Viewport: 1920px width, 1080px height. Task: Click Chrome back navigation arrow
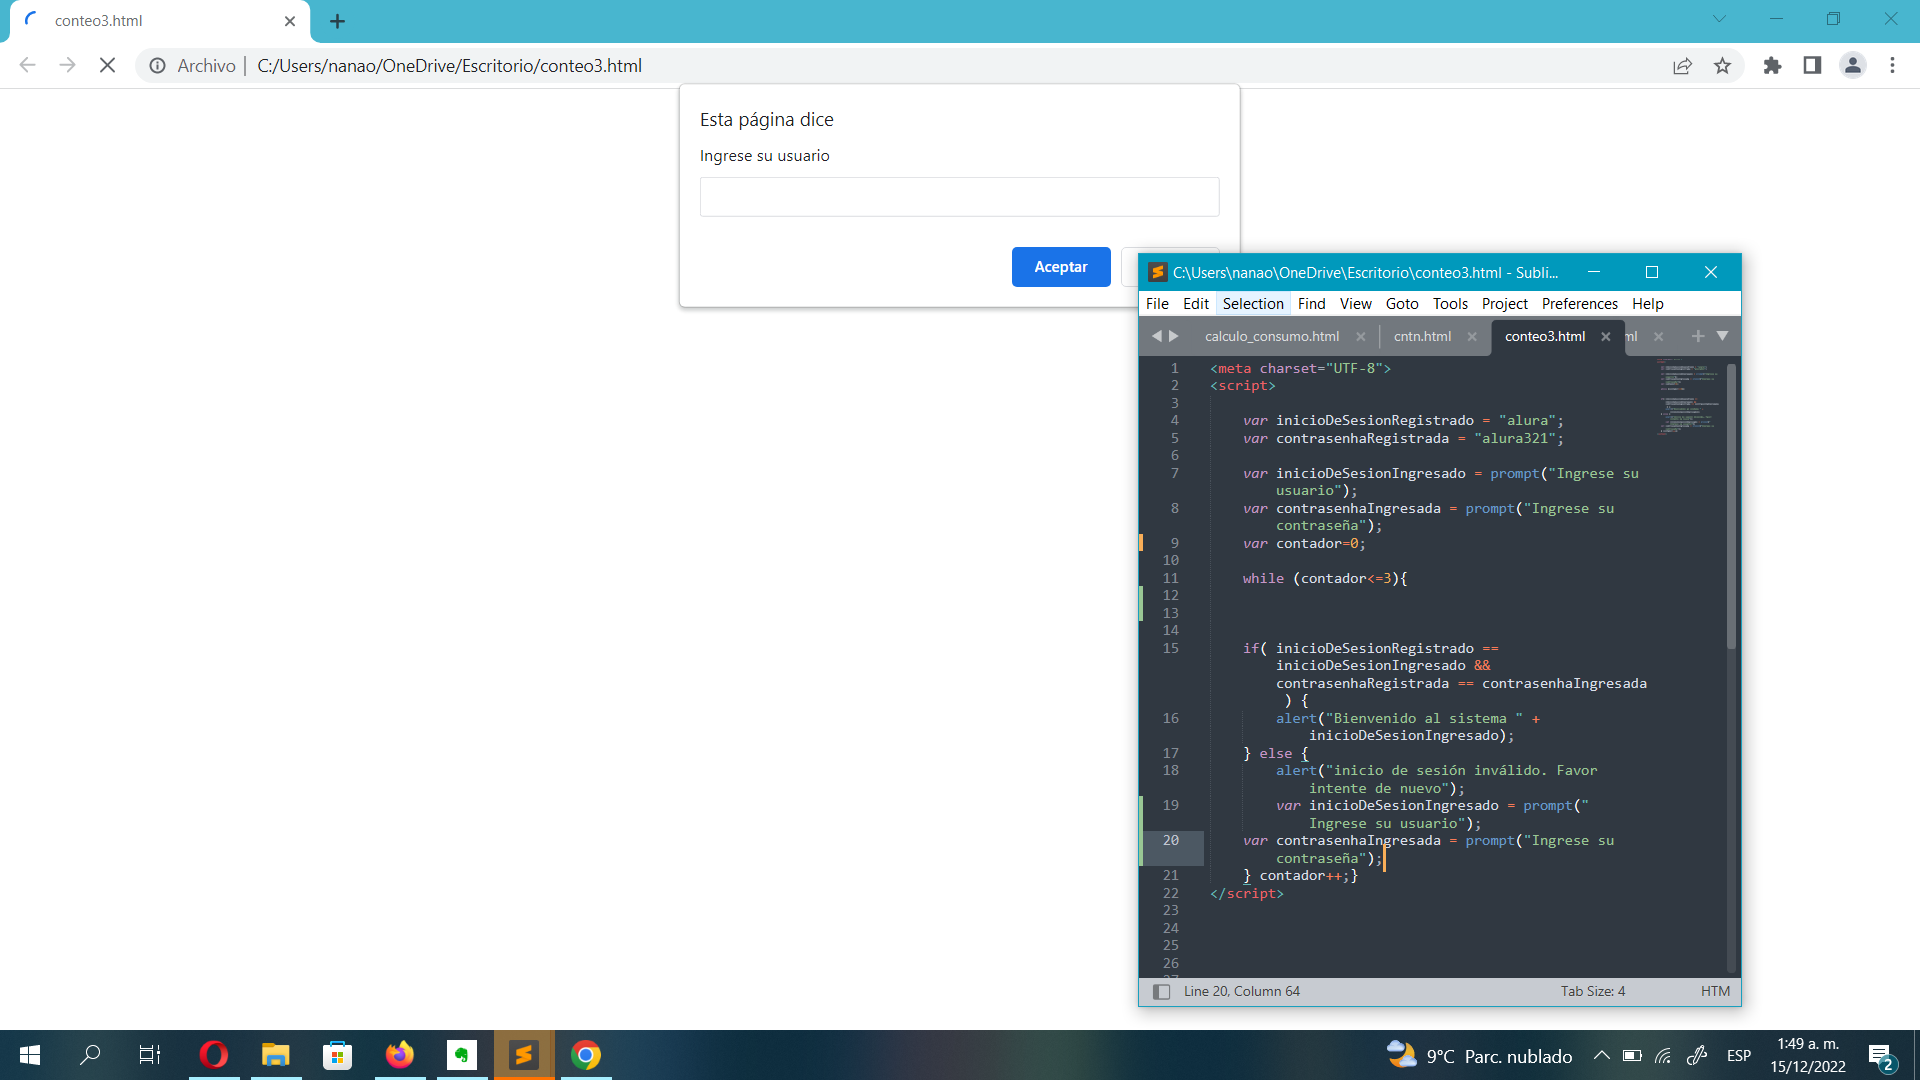(x=27, y=66)
